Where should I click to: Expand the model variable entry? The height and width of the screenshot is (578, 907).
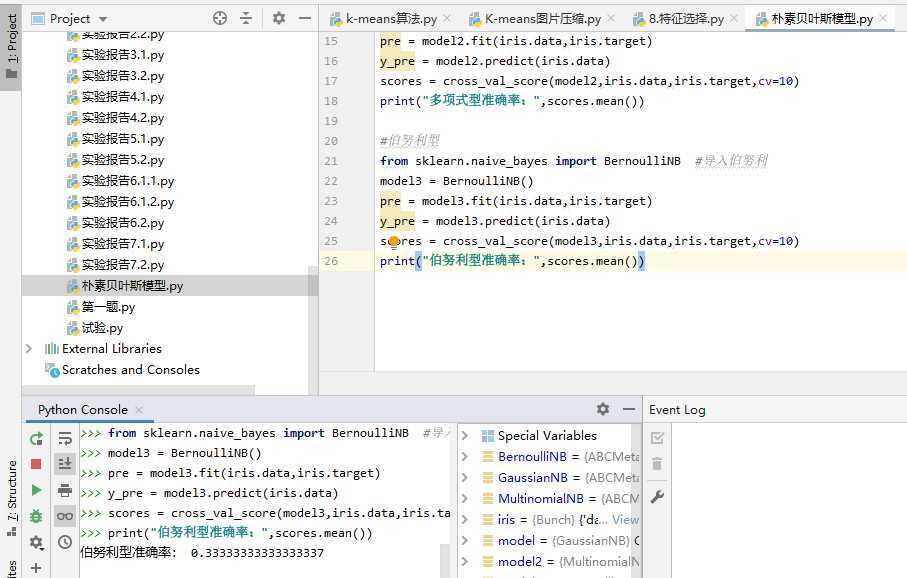(465, 540)
